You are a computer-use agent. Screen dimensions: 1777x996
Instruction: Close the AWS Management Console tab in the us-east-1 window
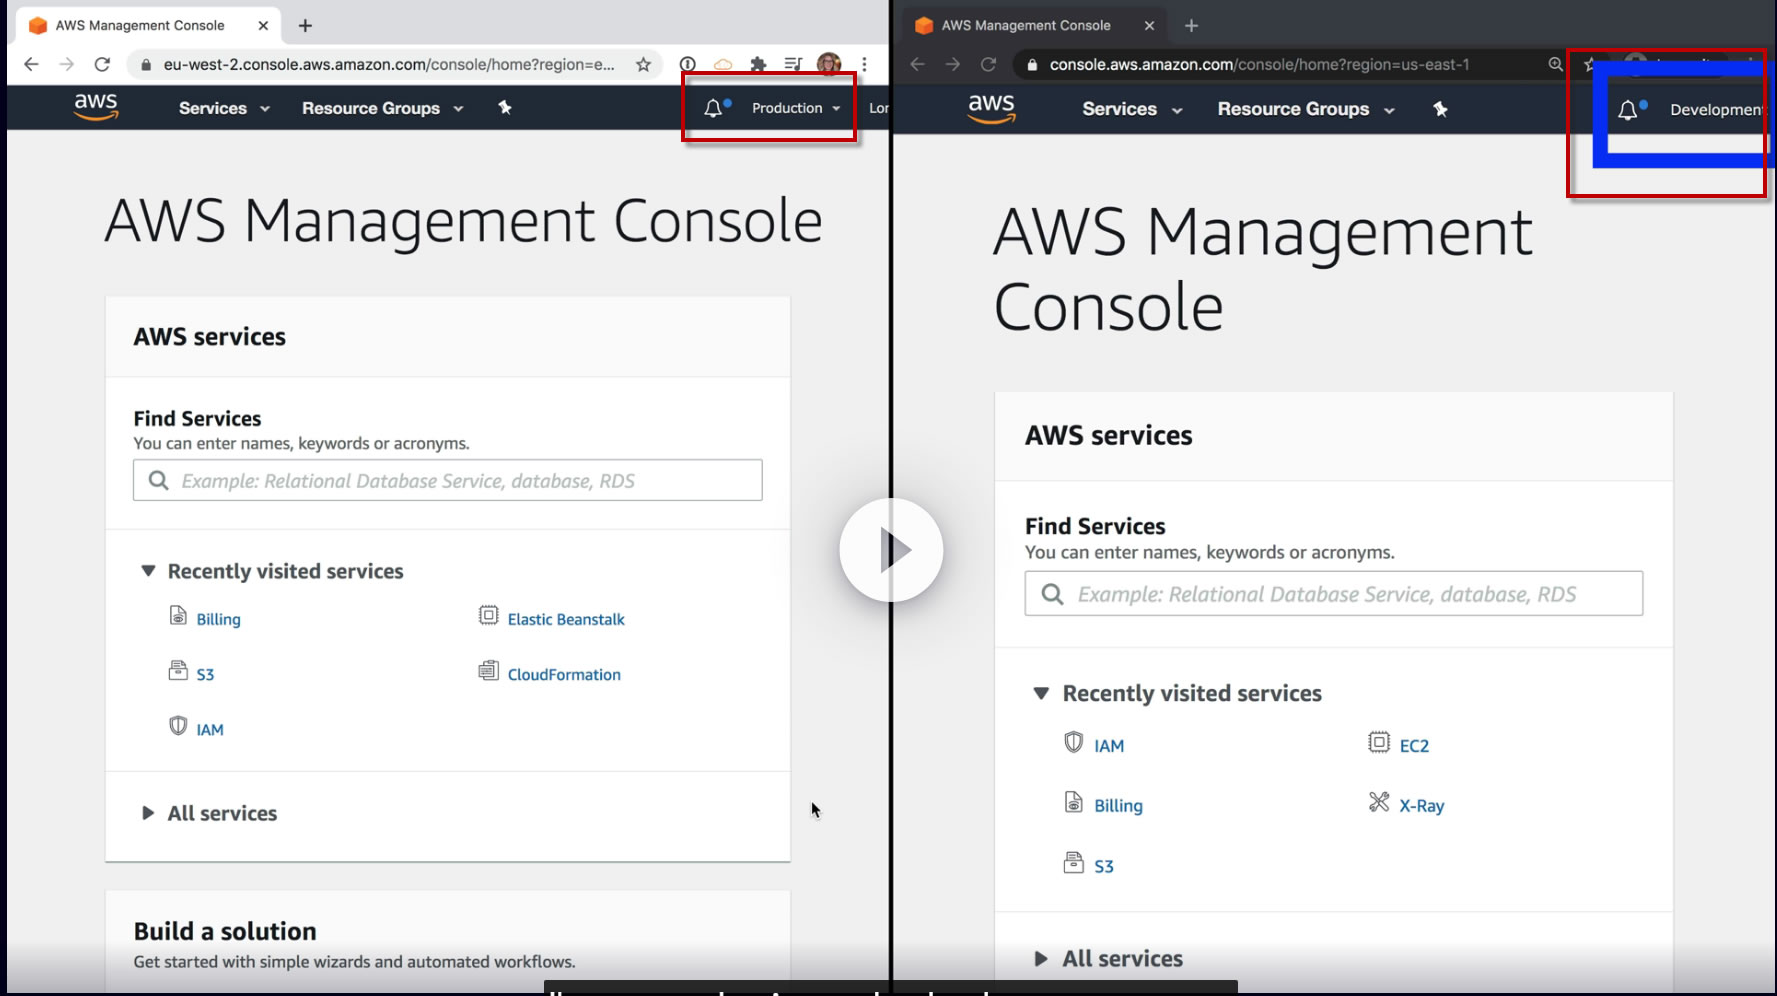click(x=1149, y=25)
